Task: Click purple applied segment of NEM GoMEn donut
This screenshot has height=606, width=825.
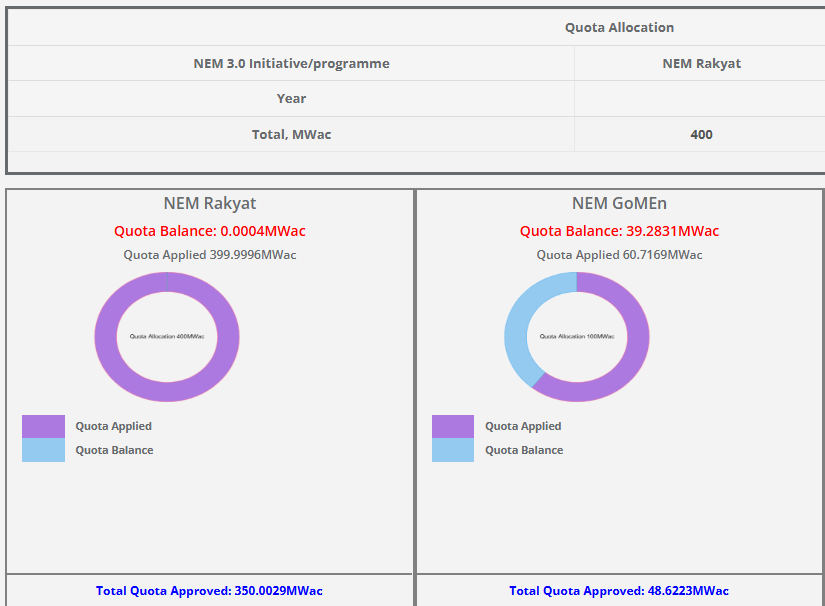Action: coord(638,337)
